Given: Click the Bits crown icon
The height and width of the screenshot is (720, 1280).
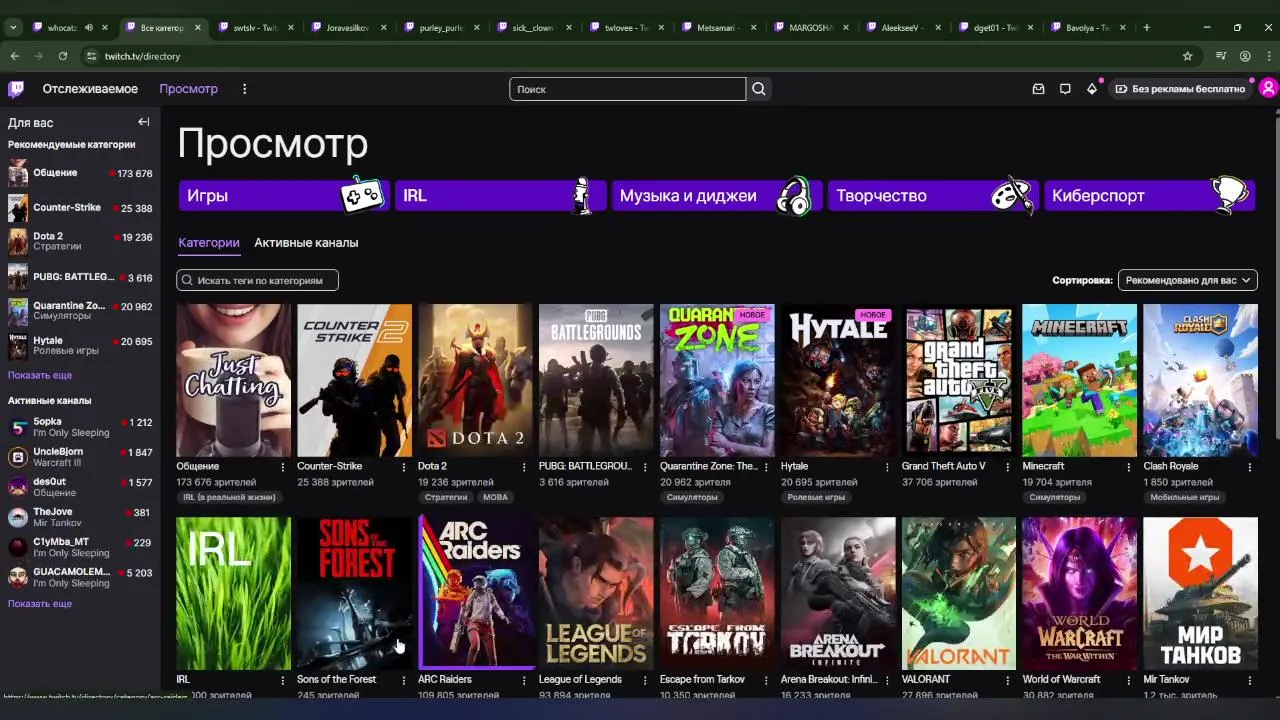Looking at the screenshot, I should click(x=1092, y=89).
